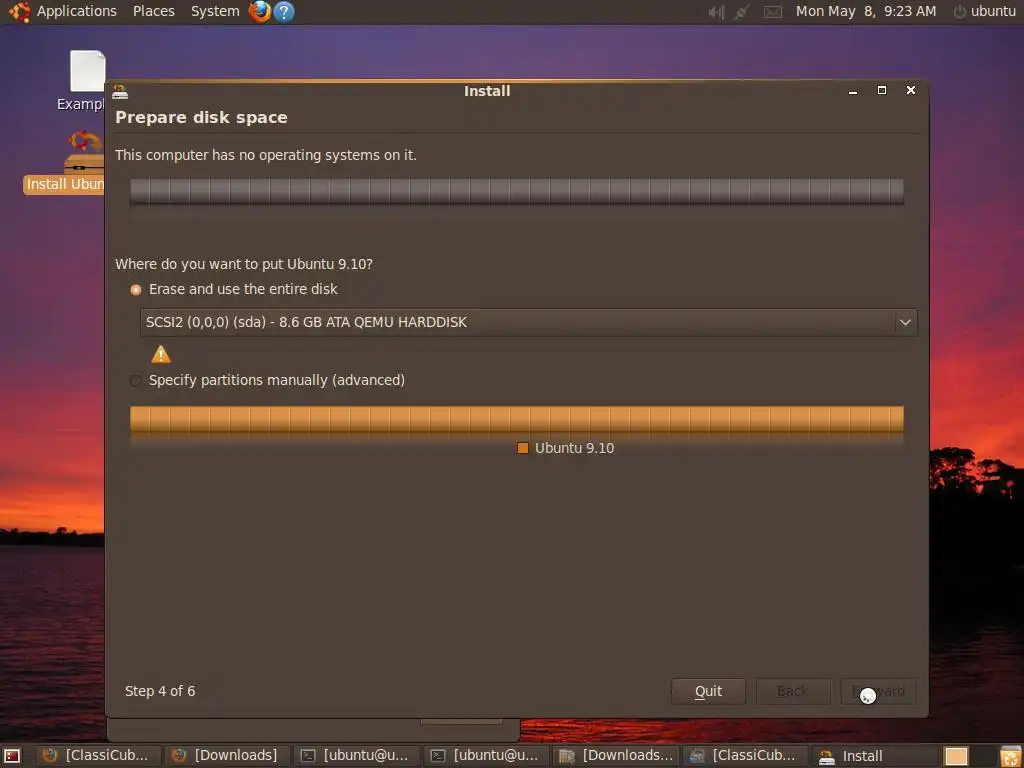1024x768 pixels.
Task: Open the Trash icon in bottom panel
Action: (1010, 756)
